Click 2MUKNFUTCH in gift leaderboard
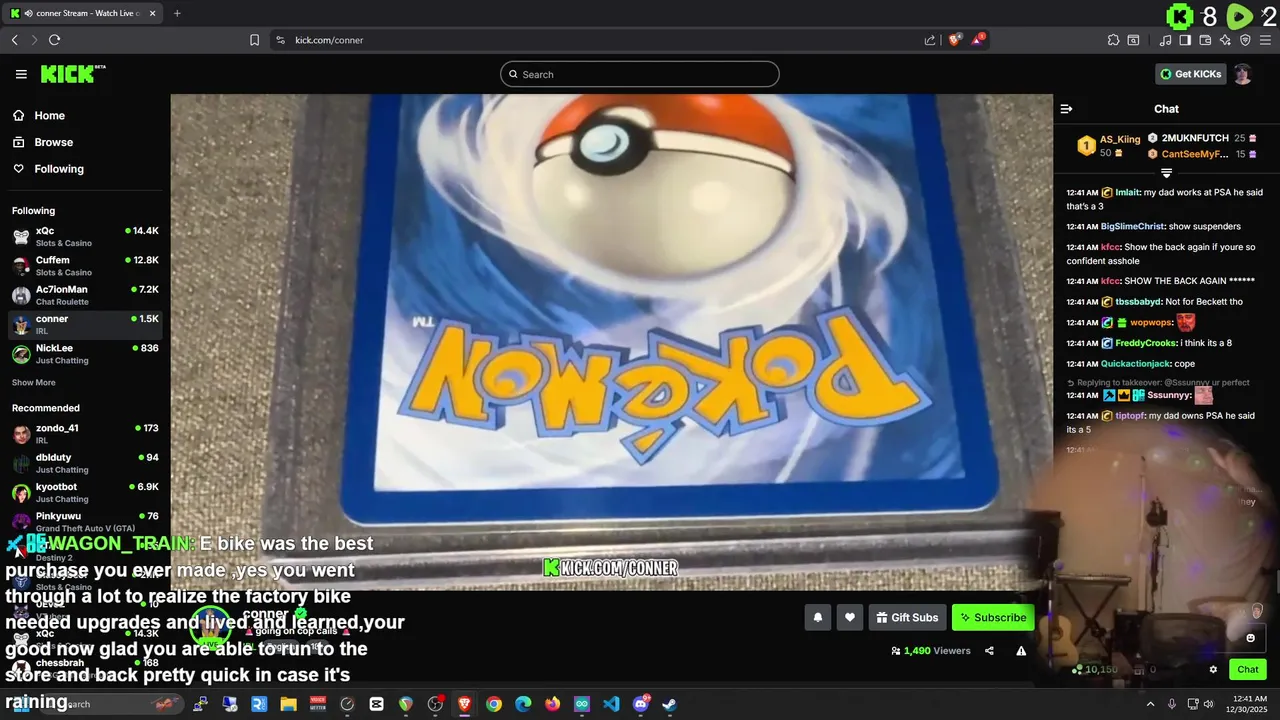The height and width of the screenshot is (720, 1280). (1195, 138)
